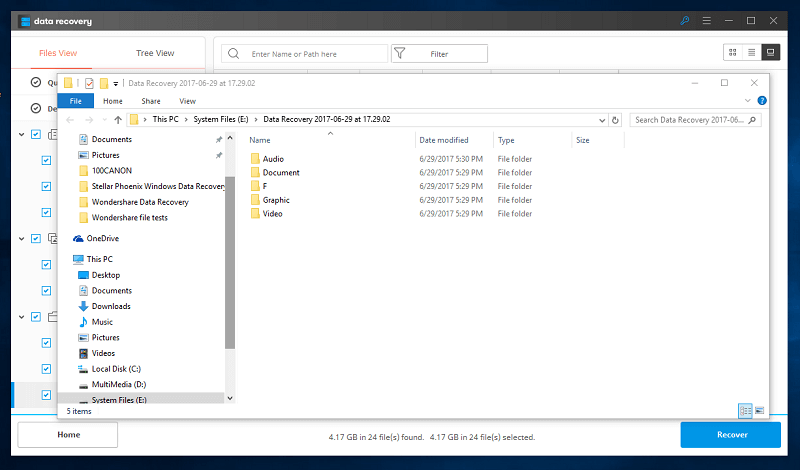This screenshot has width=800, height=470.
Task: Switch Explorer to details view icon
Action: pyautogui.click(x=745, y=410)
